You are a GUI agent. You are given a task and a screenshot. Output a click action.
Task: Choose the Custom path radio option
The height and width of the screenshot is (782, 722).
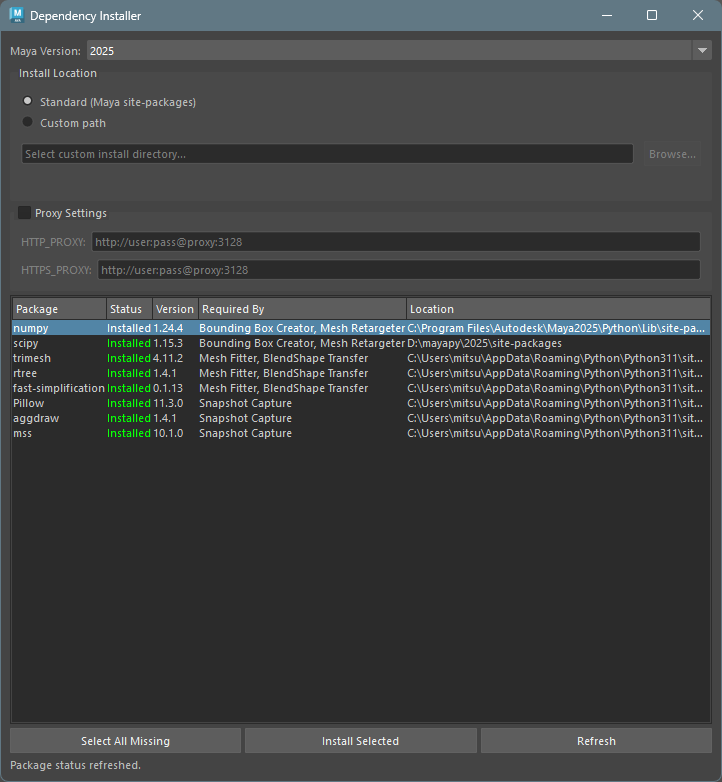click(x=28, y=123)
